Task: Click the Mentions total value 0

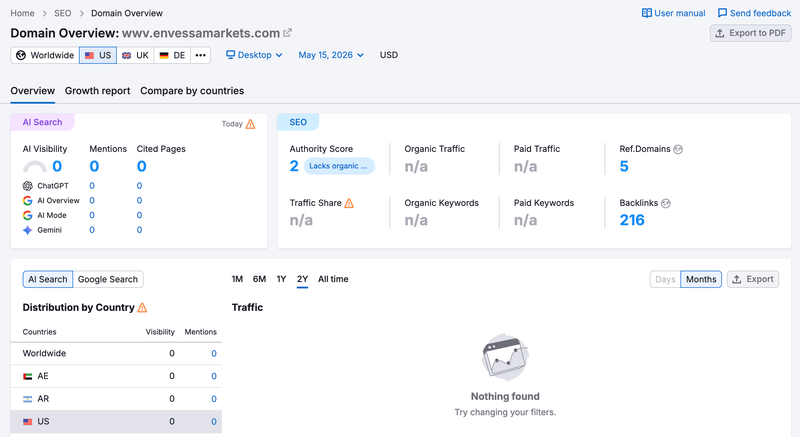Action: tap(94, 166)
